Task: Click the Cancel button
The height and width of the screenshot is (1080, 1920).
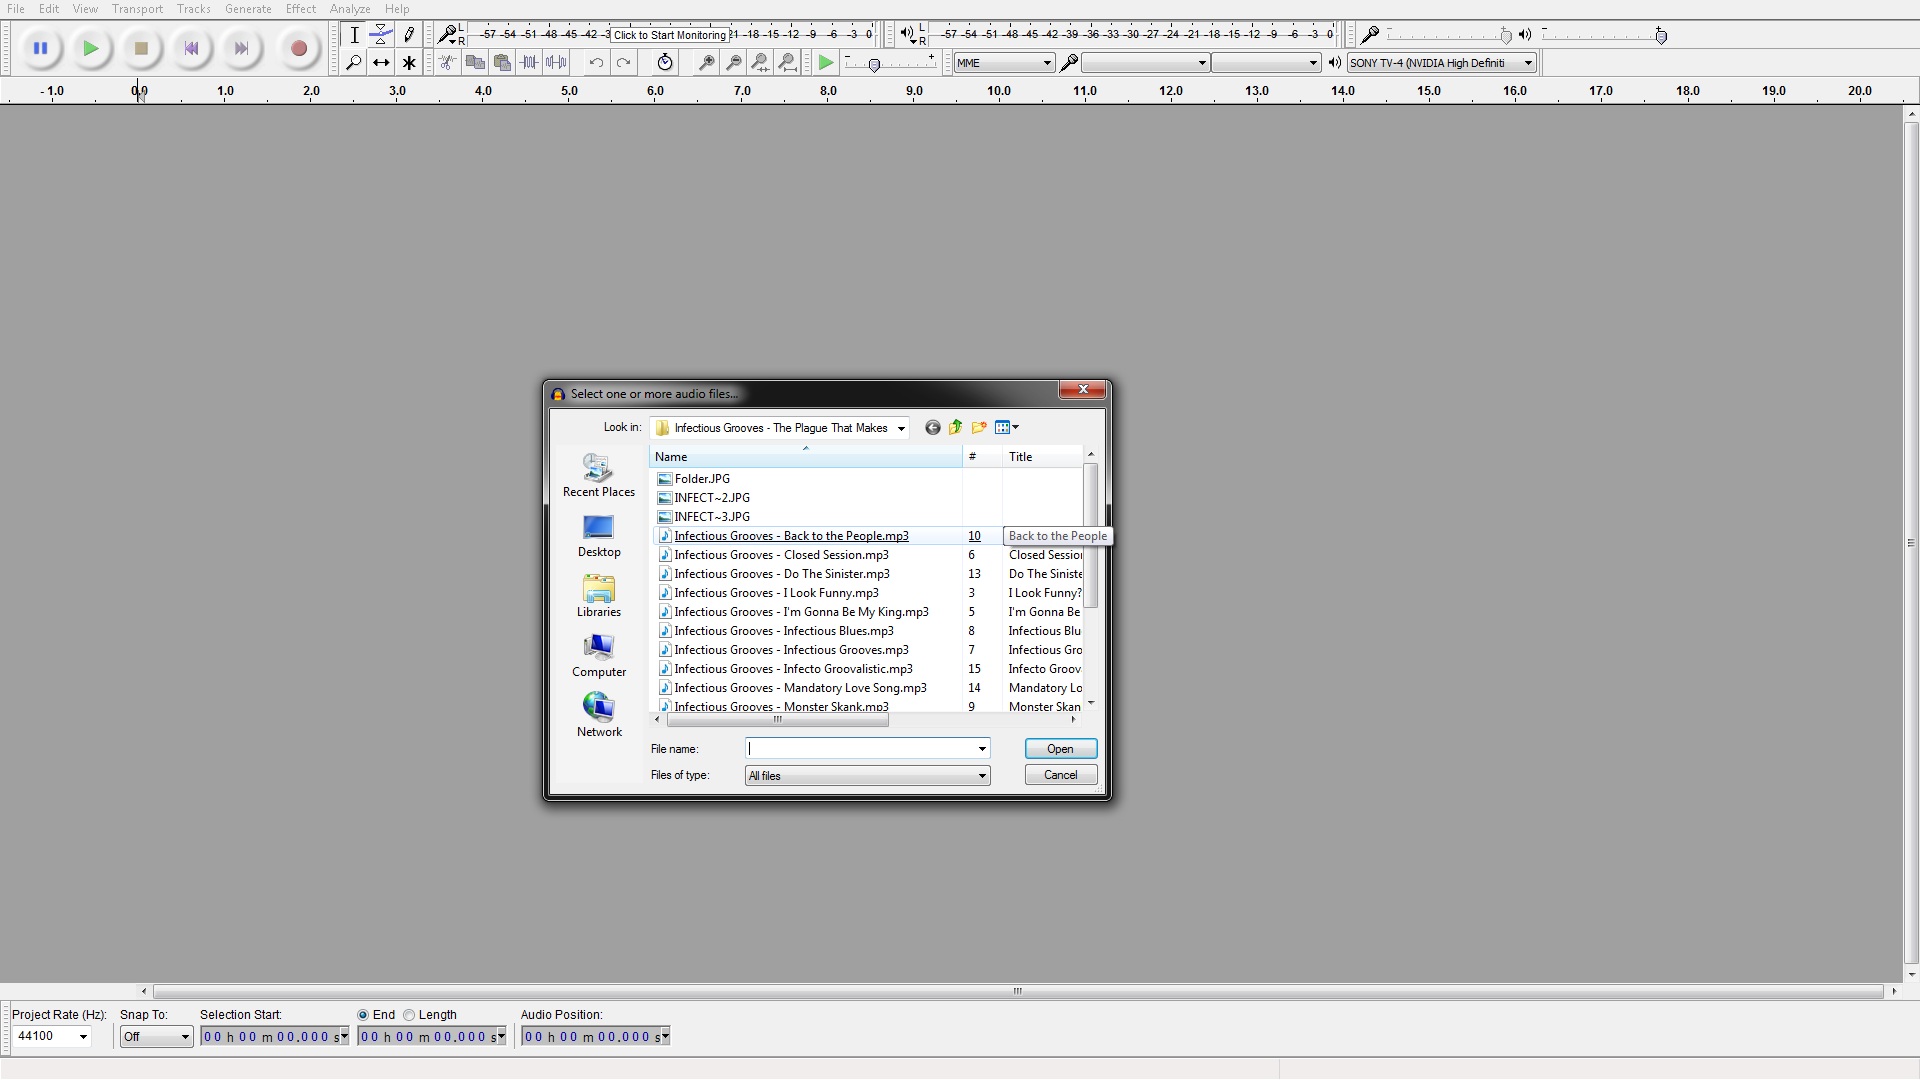Action: click(1060, 775)
